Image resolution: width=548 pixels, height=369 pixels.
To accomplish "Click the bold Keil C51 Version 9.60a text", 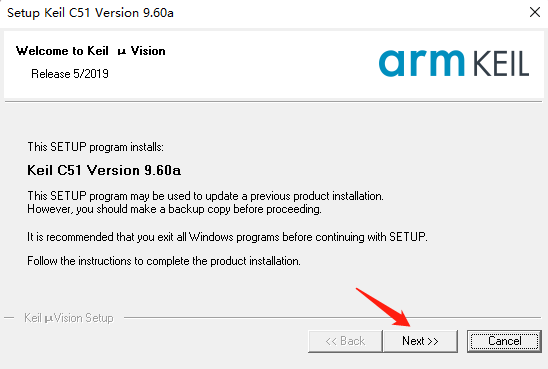I will click(x=104, y=171).
